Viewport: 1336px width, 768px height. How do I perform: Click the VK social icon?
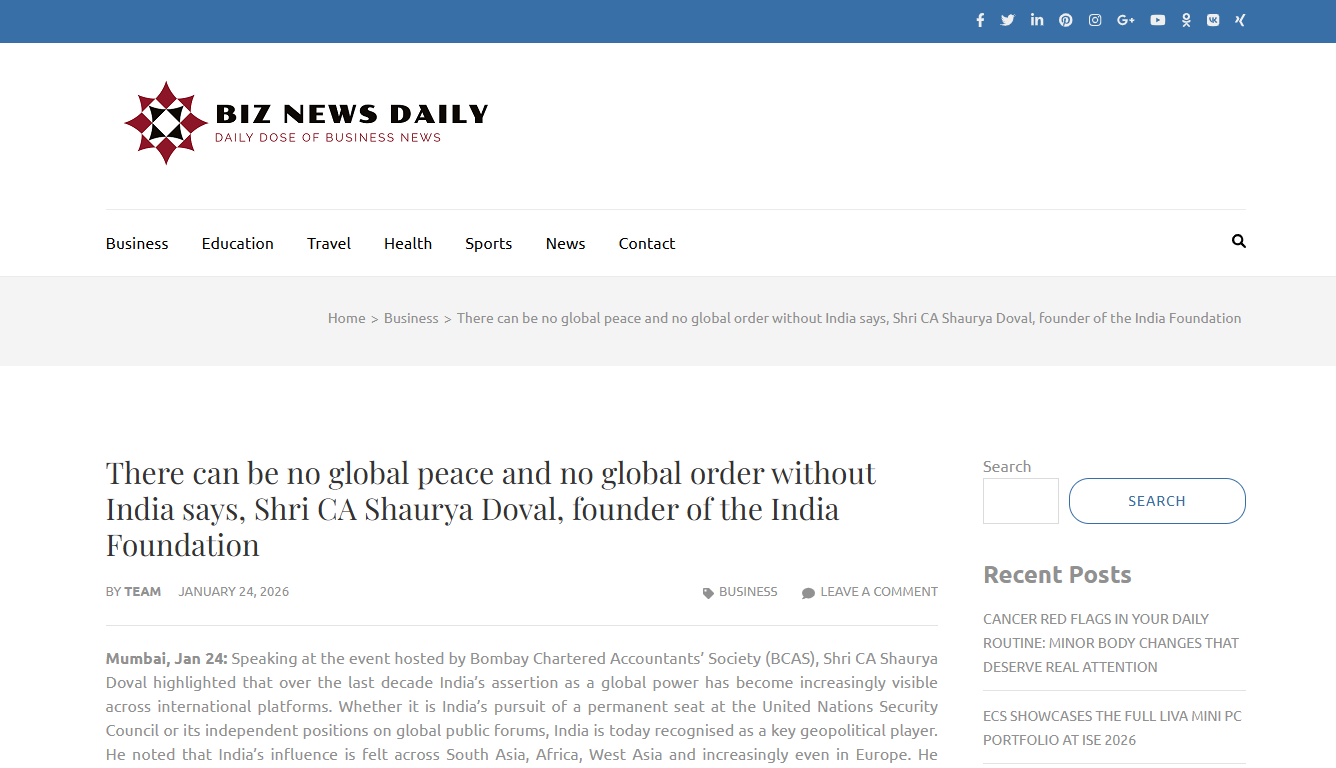[x=1213, y=20]
